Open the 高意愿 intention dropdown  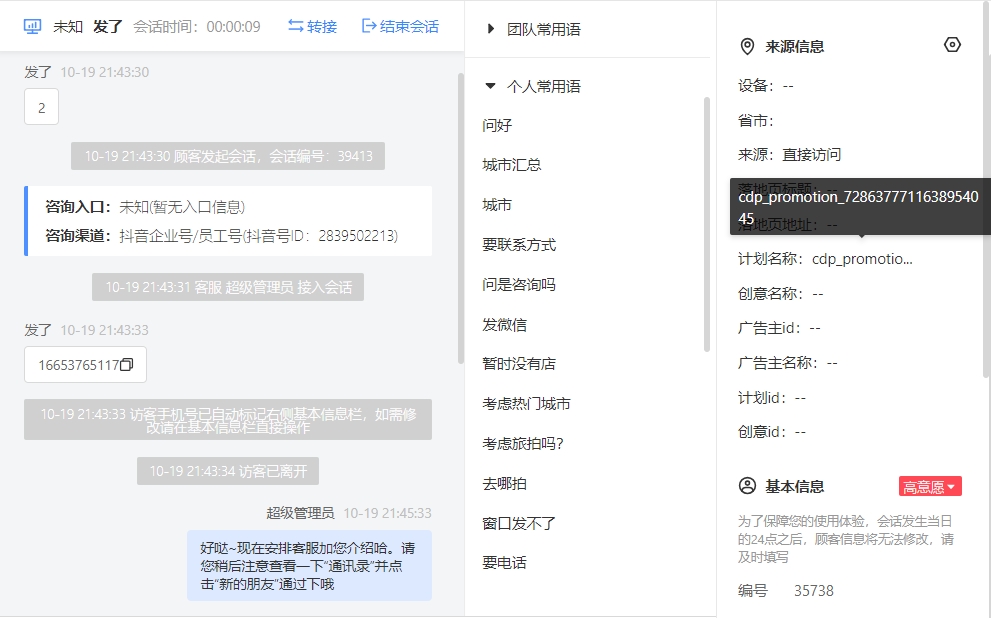point(930,487)
